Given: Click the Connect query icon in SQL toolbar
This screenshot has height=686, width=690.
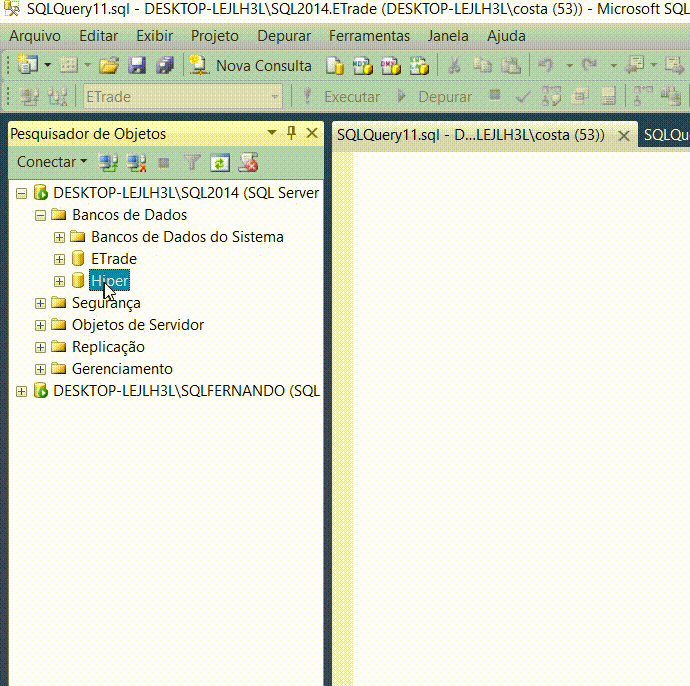Looking at the screenshot, I should click(x=29, y=96).
